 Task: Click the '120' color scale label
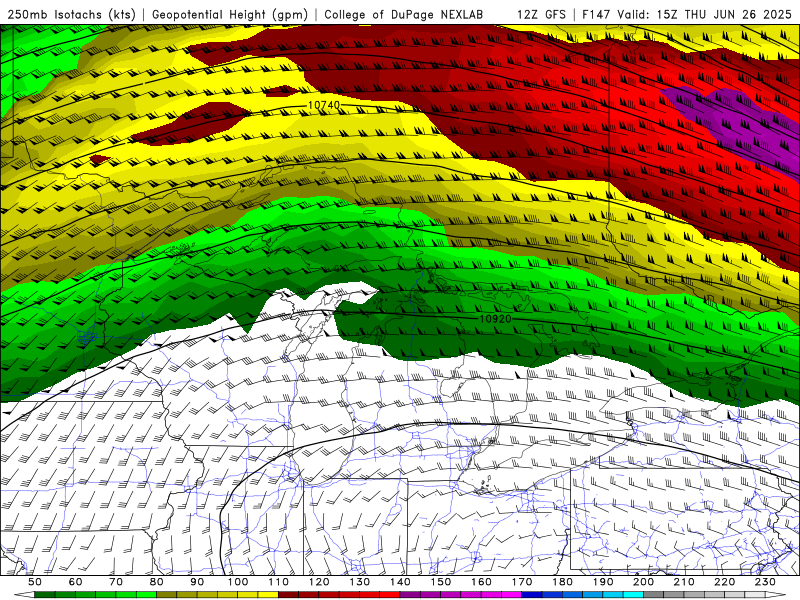click(x=319, y=582)
